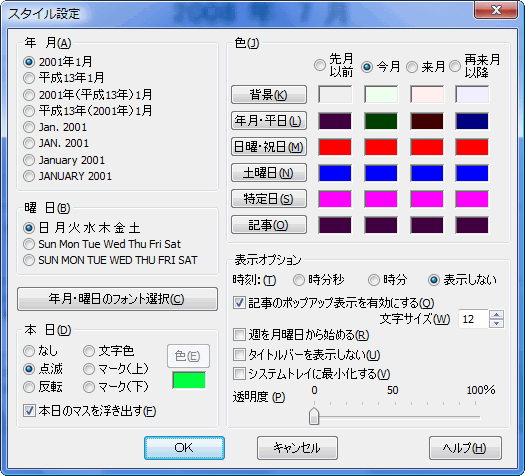The image size is (525, 476).
Task: Open 年月・曜日のフォント選択 dialog
Action: click(x=117, y=299)
